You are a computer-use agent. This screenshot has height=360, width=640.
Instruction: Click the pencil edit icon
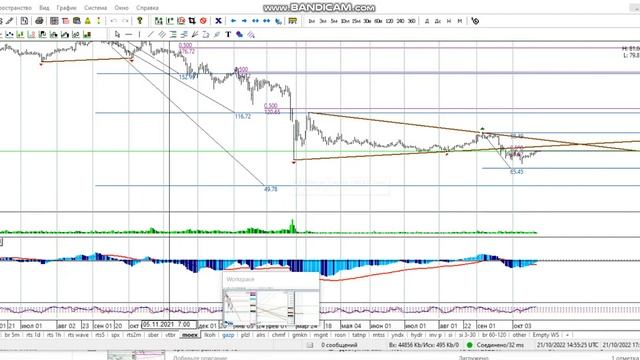point(10,21)
